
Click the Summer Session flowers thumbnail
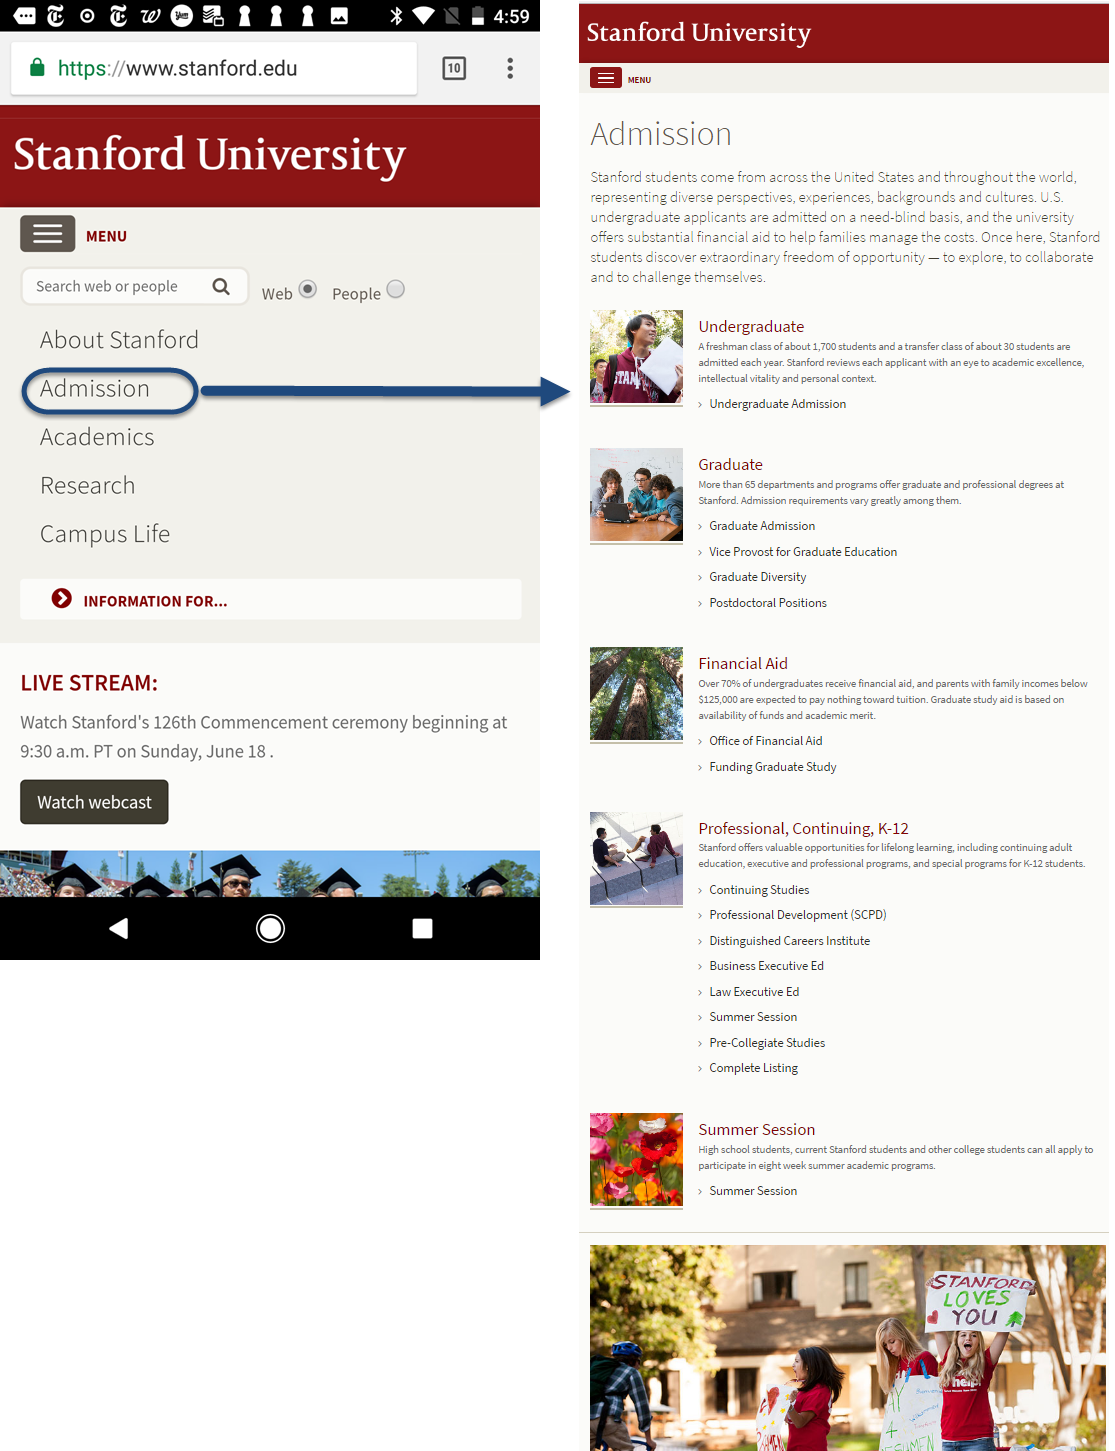636,1159
